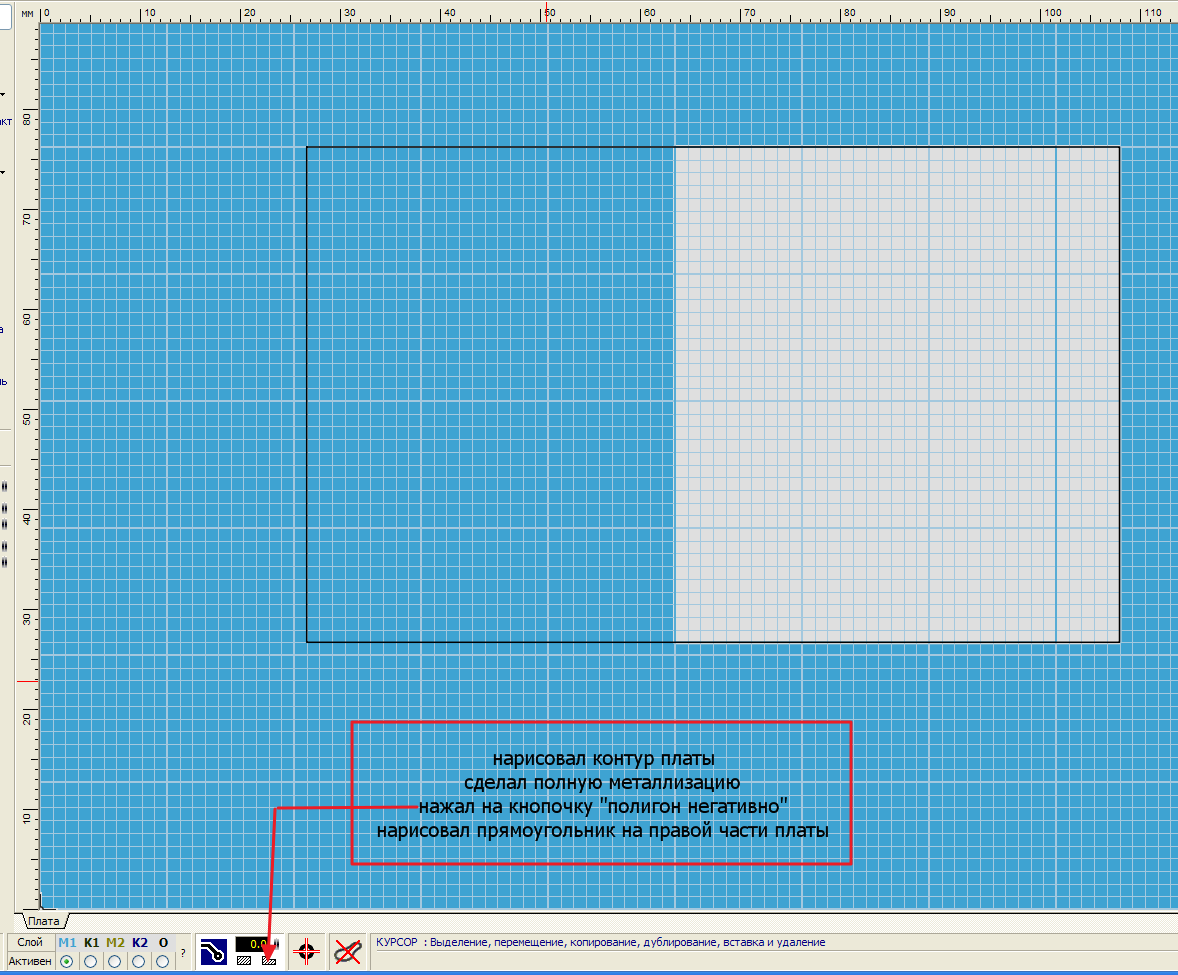Image resolution: width=1178 pixels, height=975 pixels.
Task: Click the left hatched cutout area icon
Action: click(244, 961)
